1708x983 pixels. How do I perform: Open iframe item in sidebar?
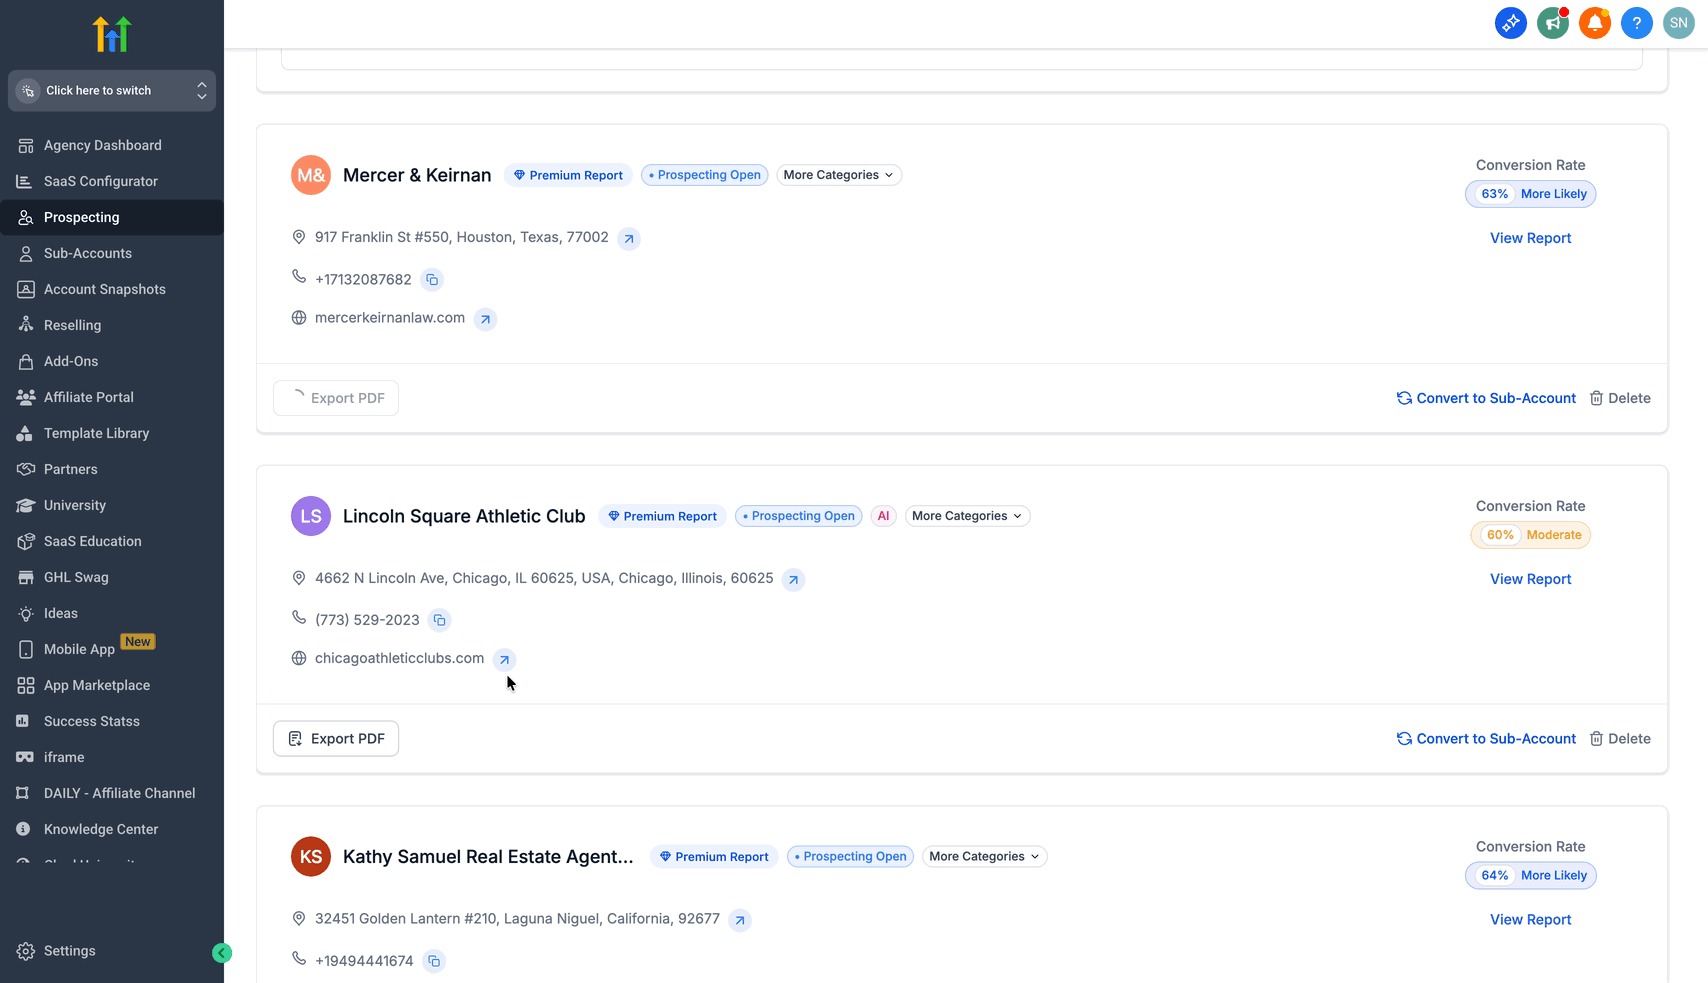[112, 757]
